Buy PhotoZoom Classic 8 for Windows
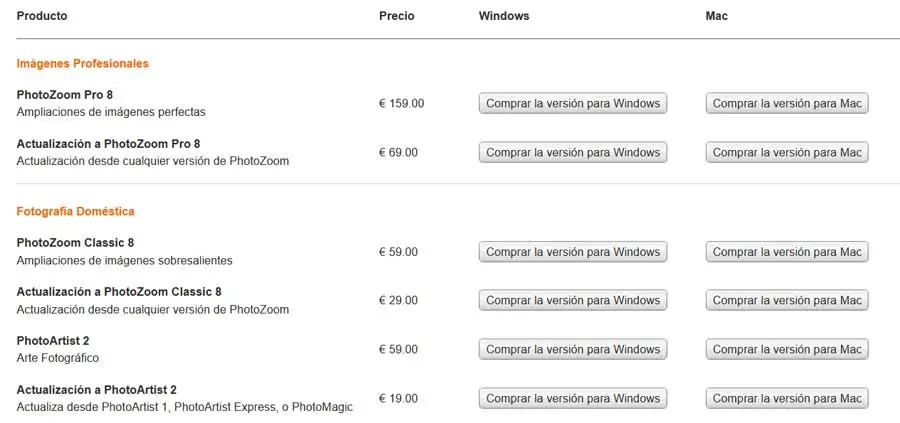 point(573,252)
